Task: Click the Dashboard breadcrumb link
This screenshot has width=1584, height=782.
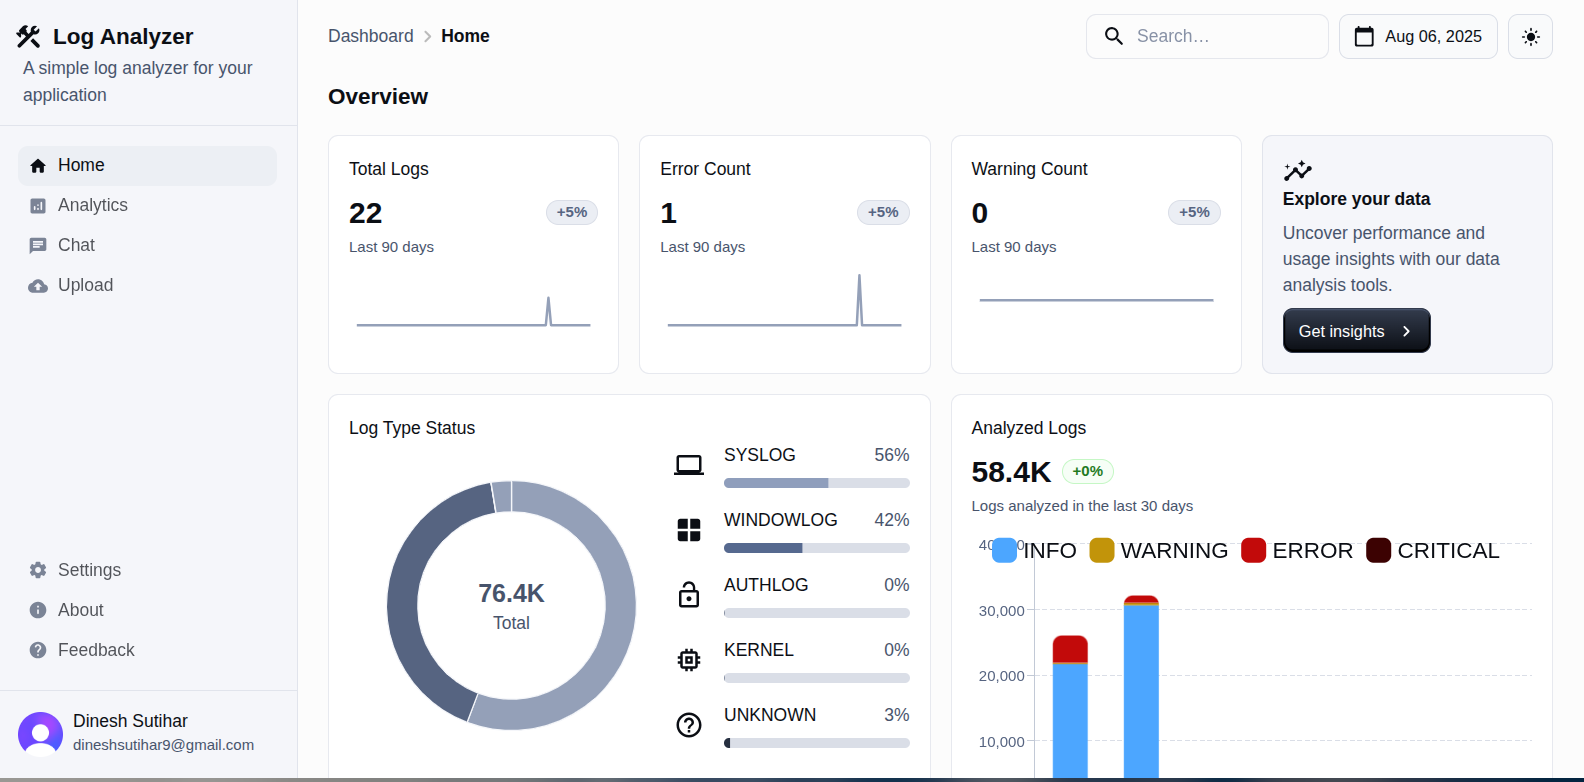Action: pos(371,36)
